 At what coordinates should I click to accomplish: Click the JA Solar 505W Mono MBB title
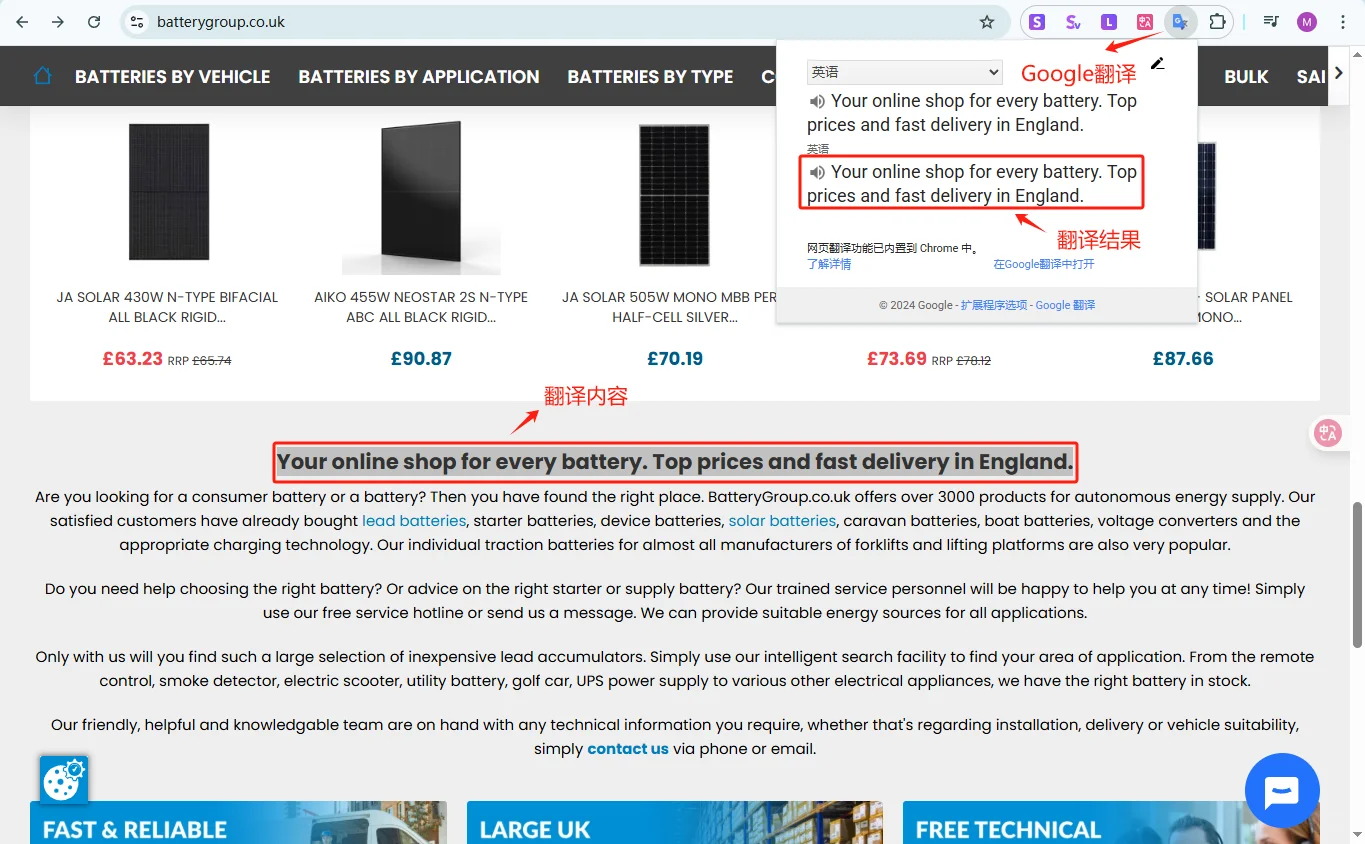pos(669,307)
